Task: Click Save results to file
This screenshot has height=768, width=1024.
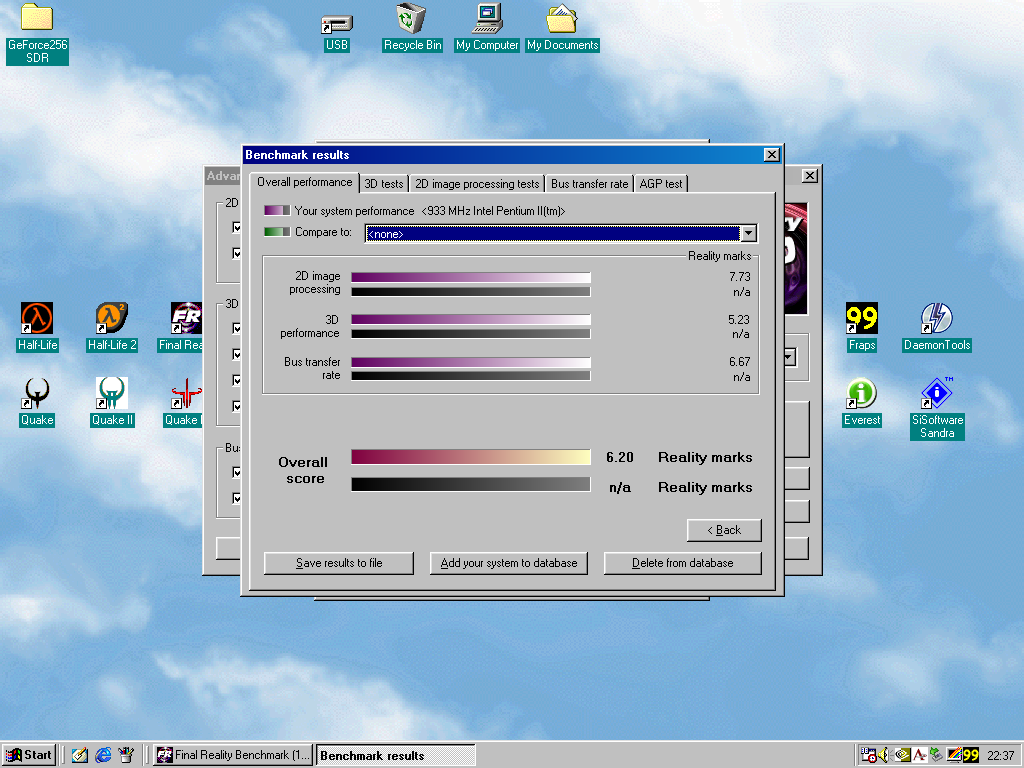Action: point(339,563)
